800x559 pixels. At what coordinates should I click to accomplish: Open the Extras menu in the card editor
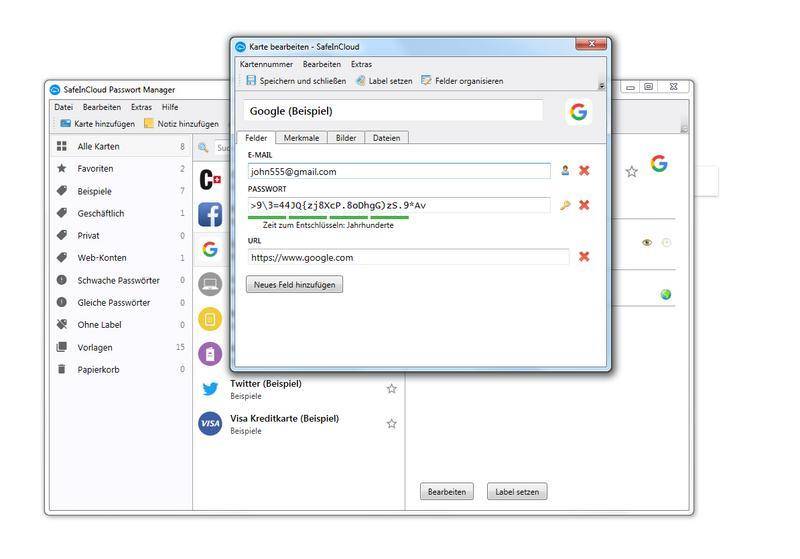(361, 64)
